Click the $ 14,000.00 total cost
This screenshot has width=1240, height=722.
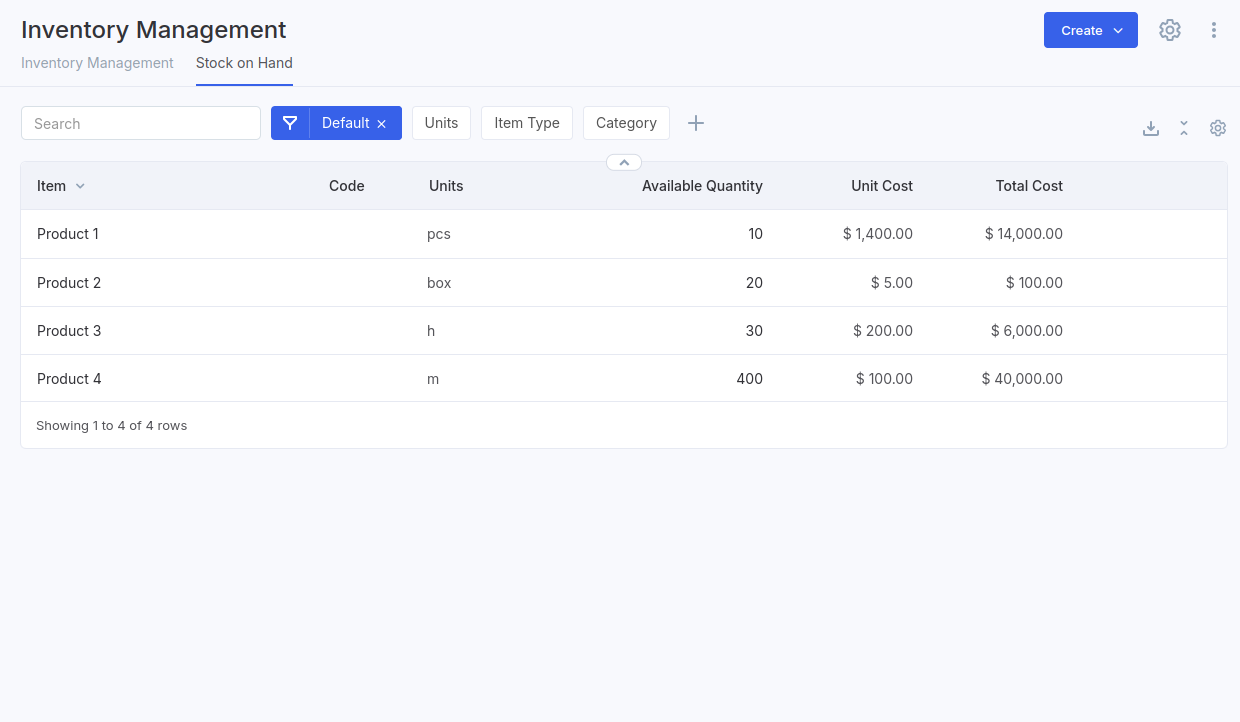point(1024,234)
